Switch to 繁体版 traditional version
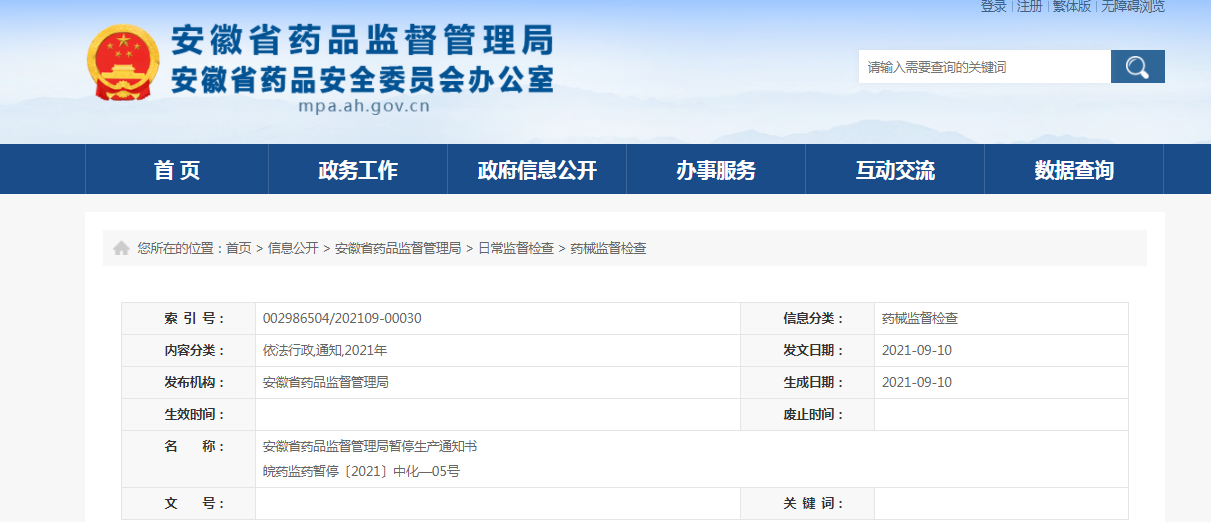 [x=1072, y=6]
